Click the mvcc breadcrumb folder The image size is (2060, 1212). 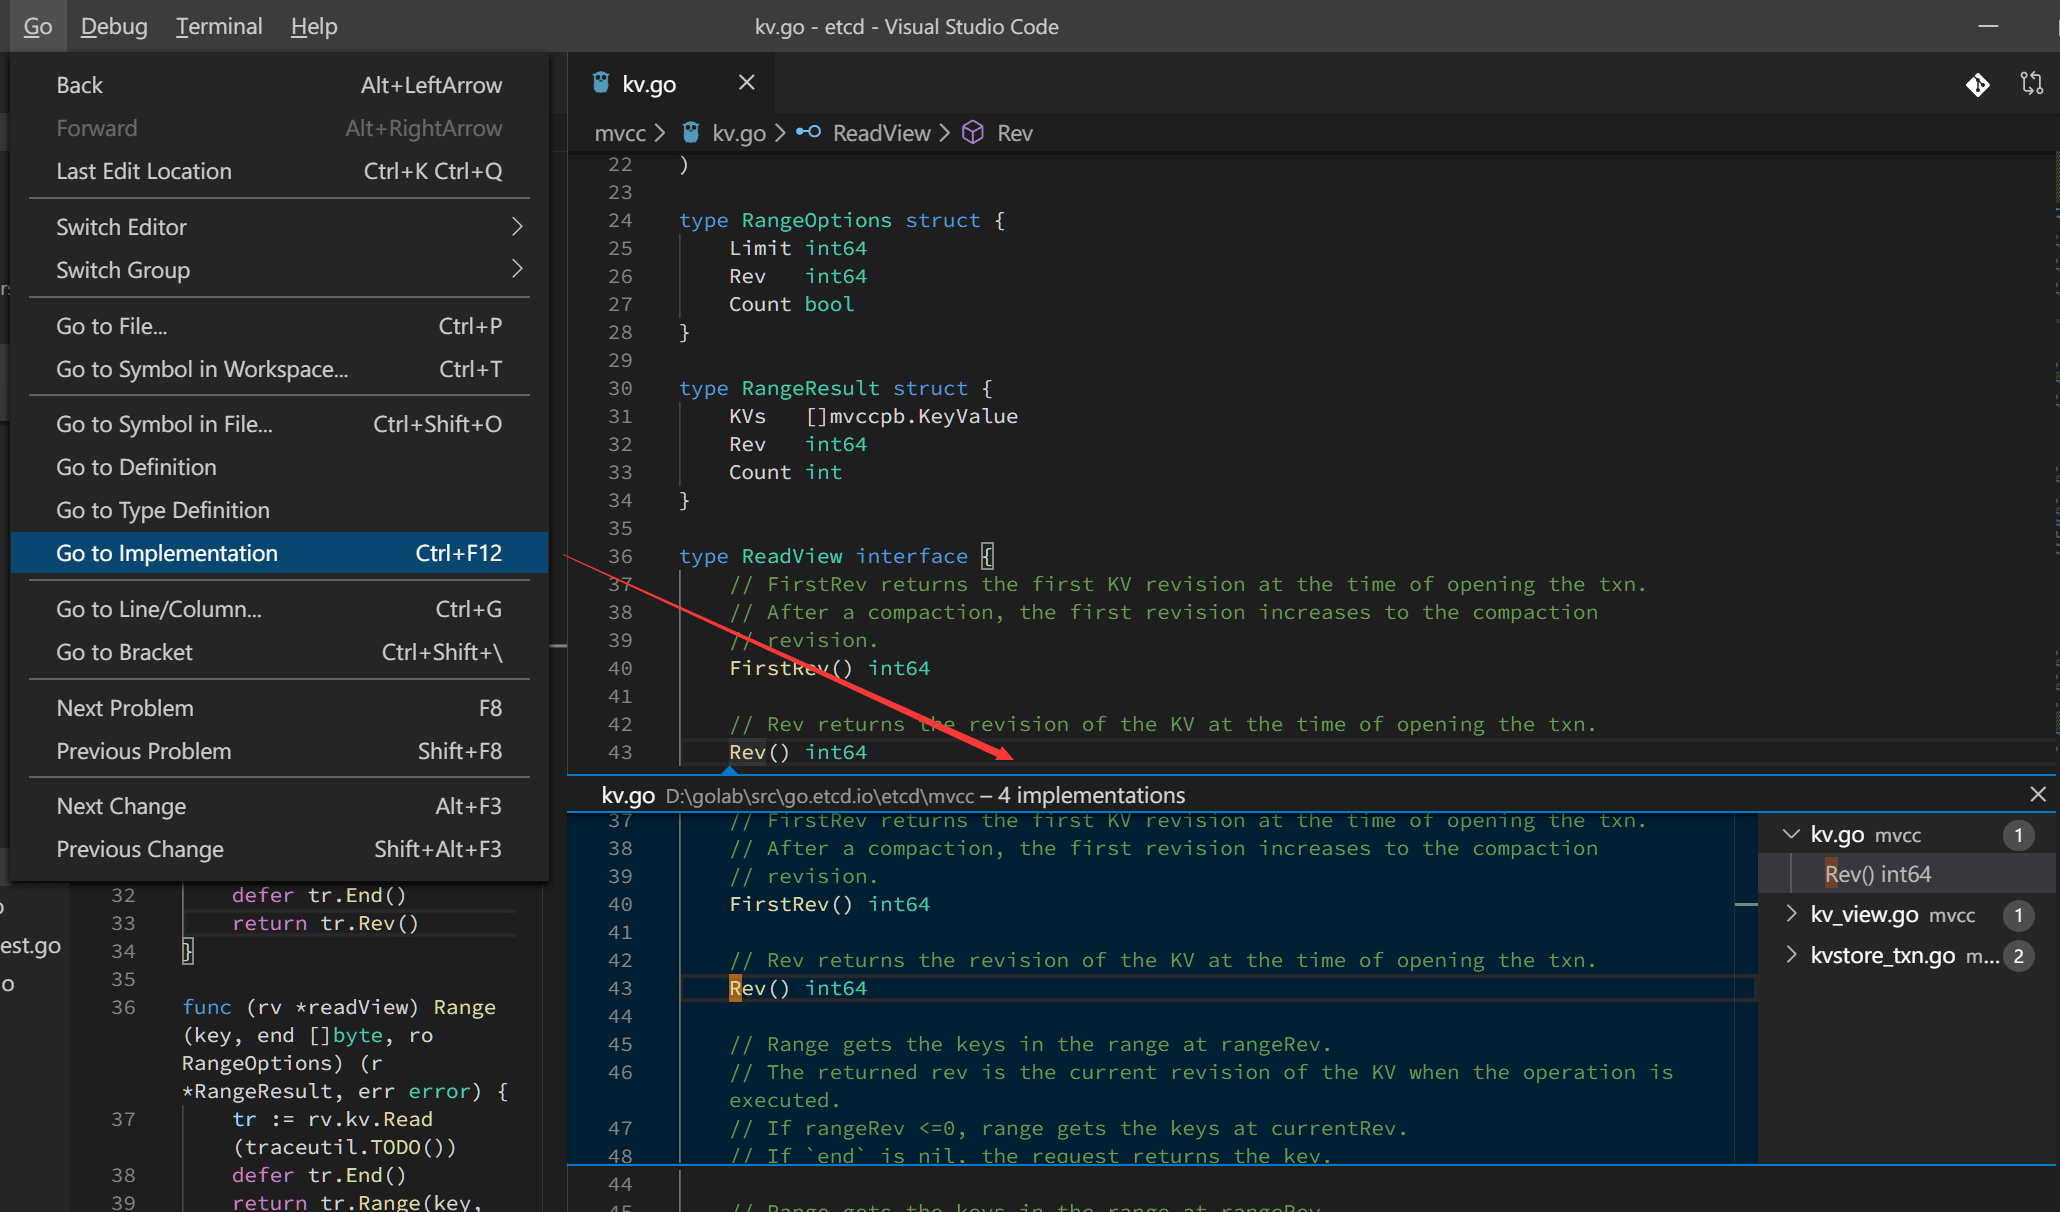620,133
